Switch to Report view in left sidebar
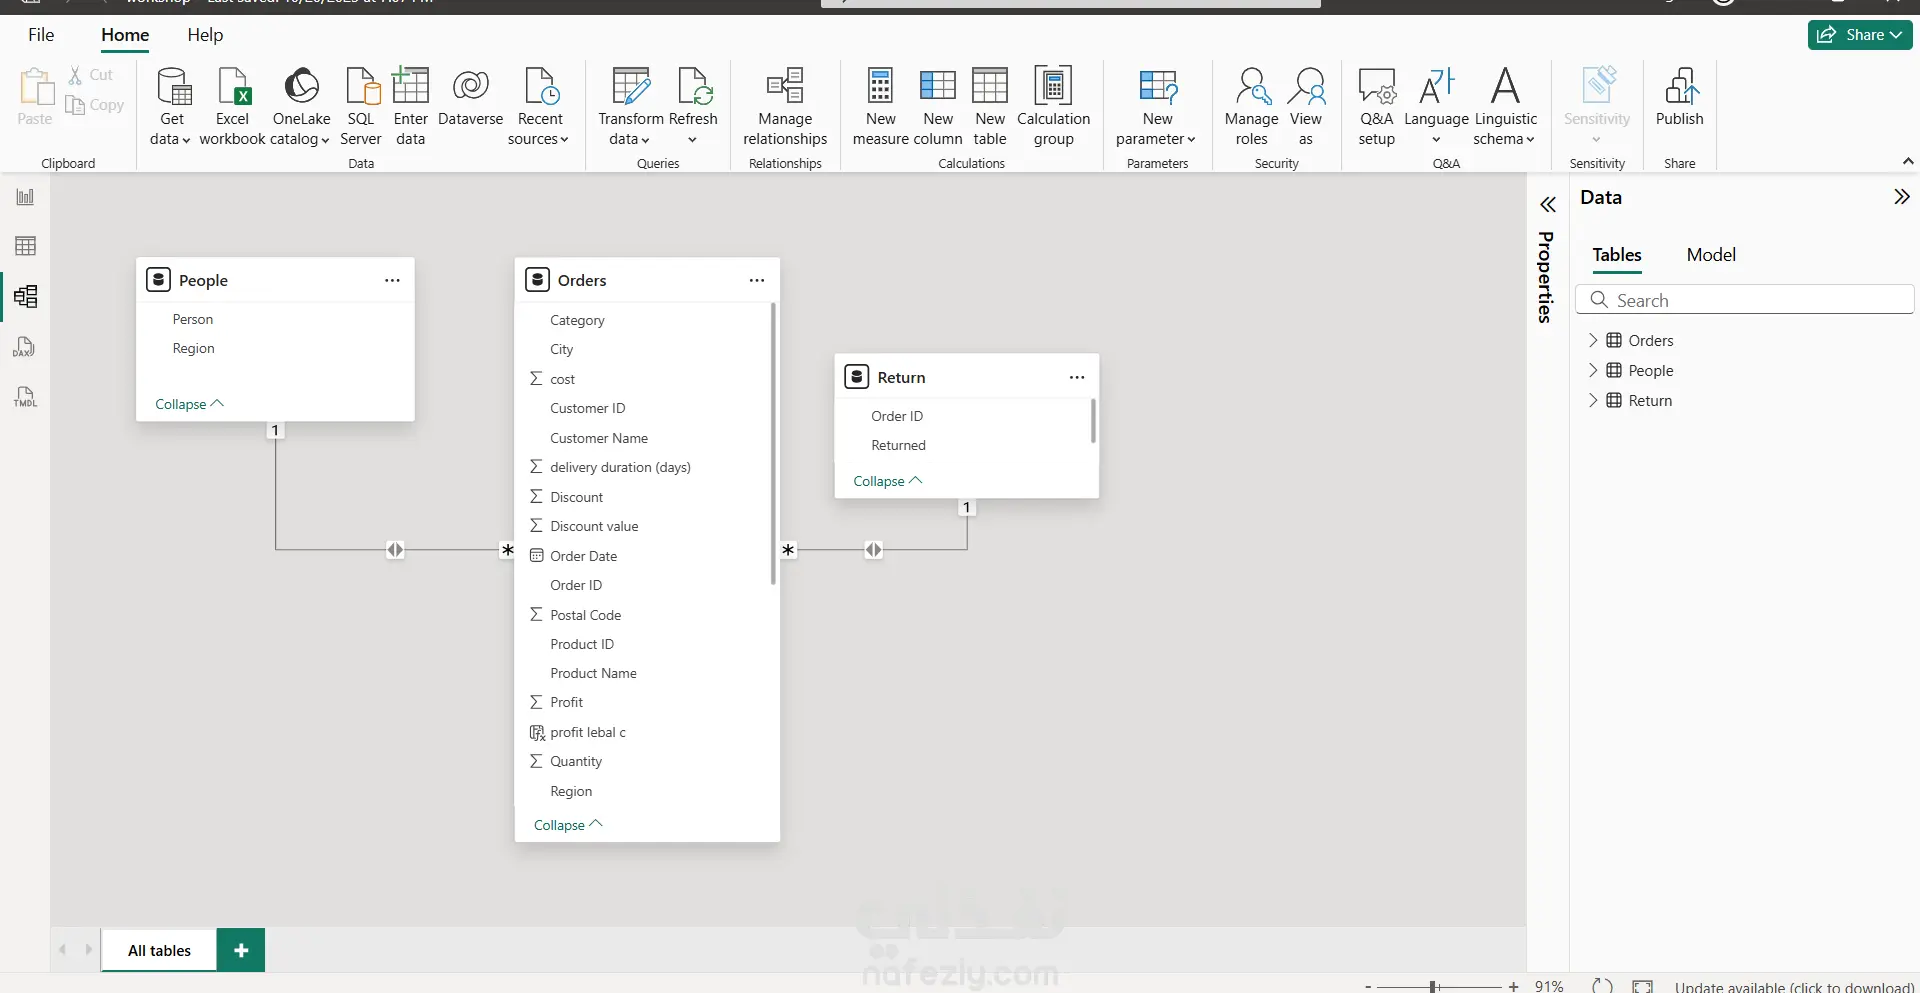Image resolution: width=1920 pixels, height=993 pixels. 25,197
